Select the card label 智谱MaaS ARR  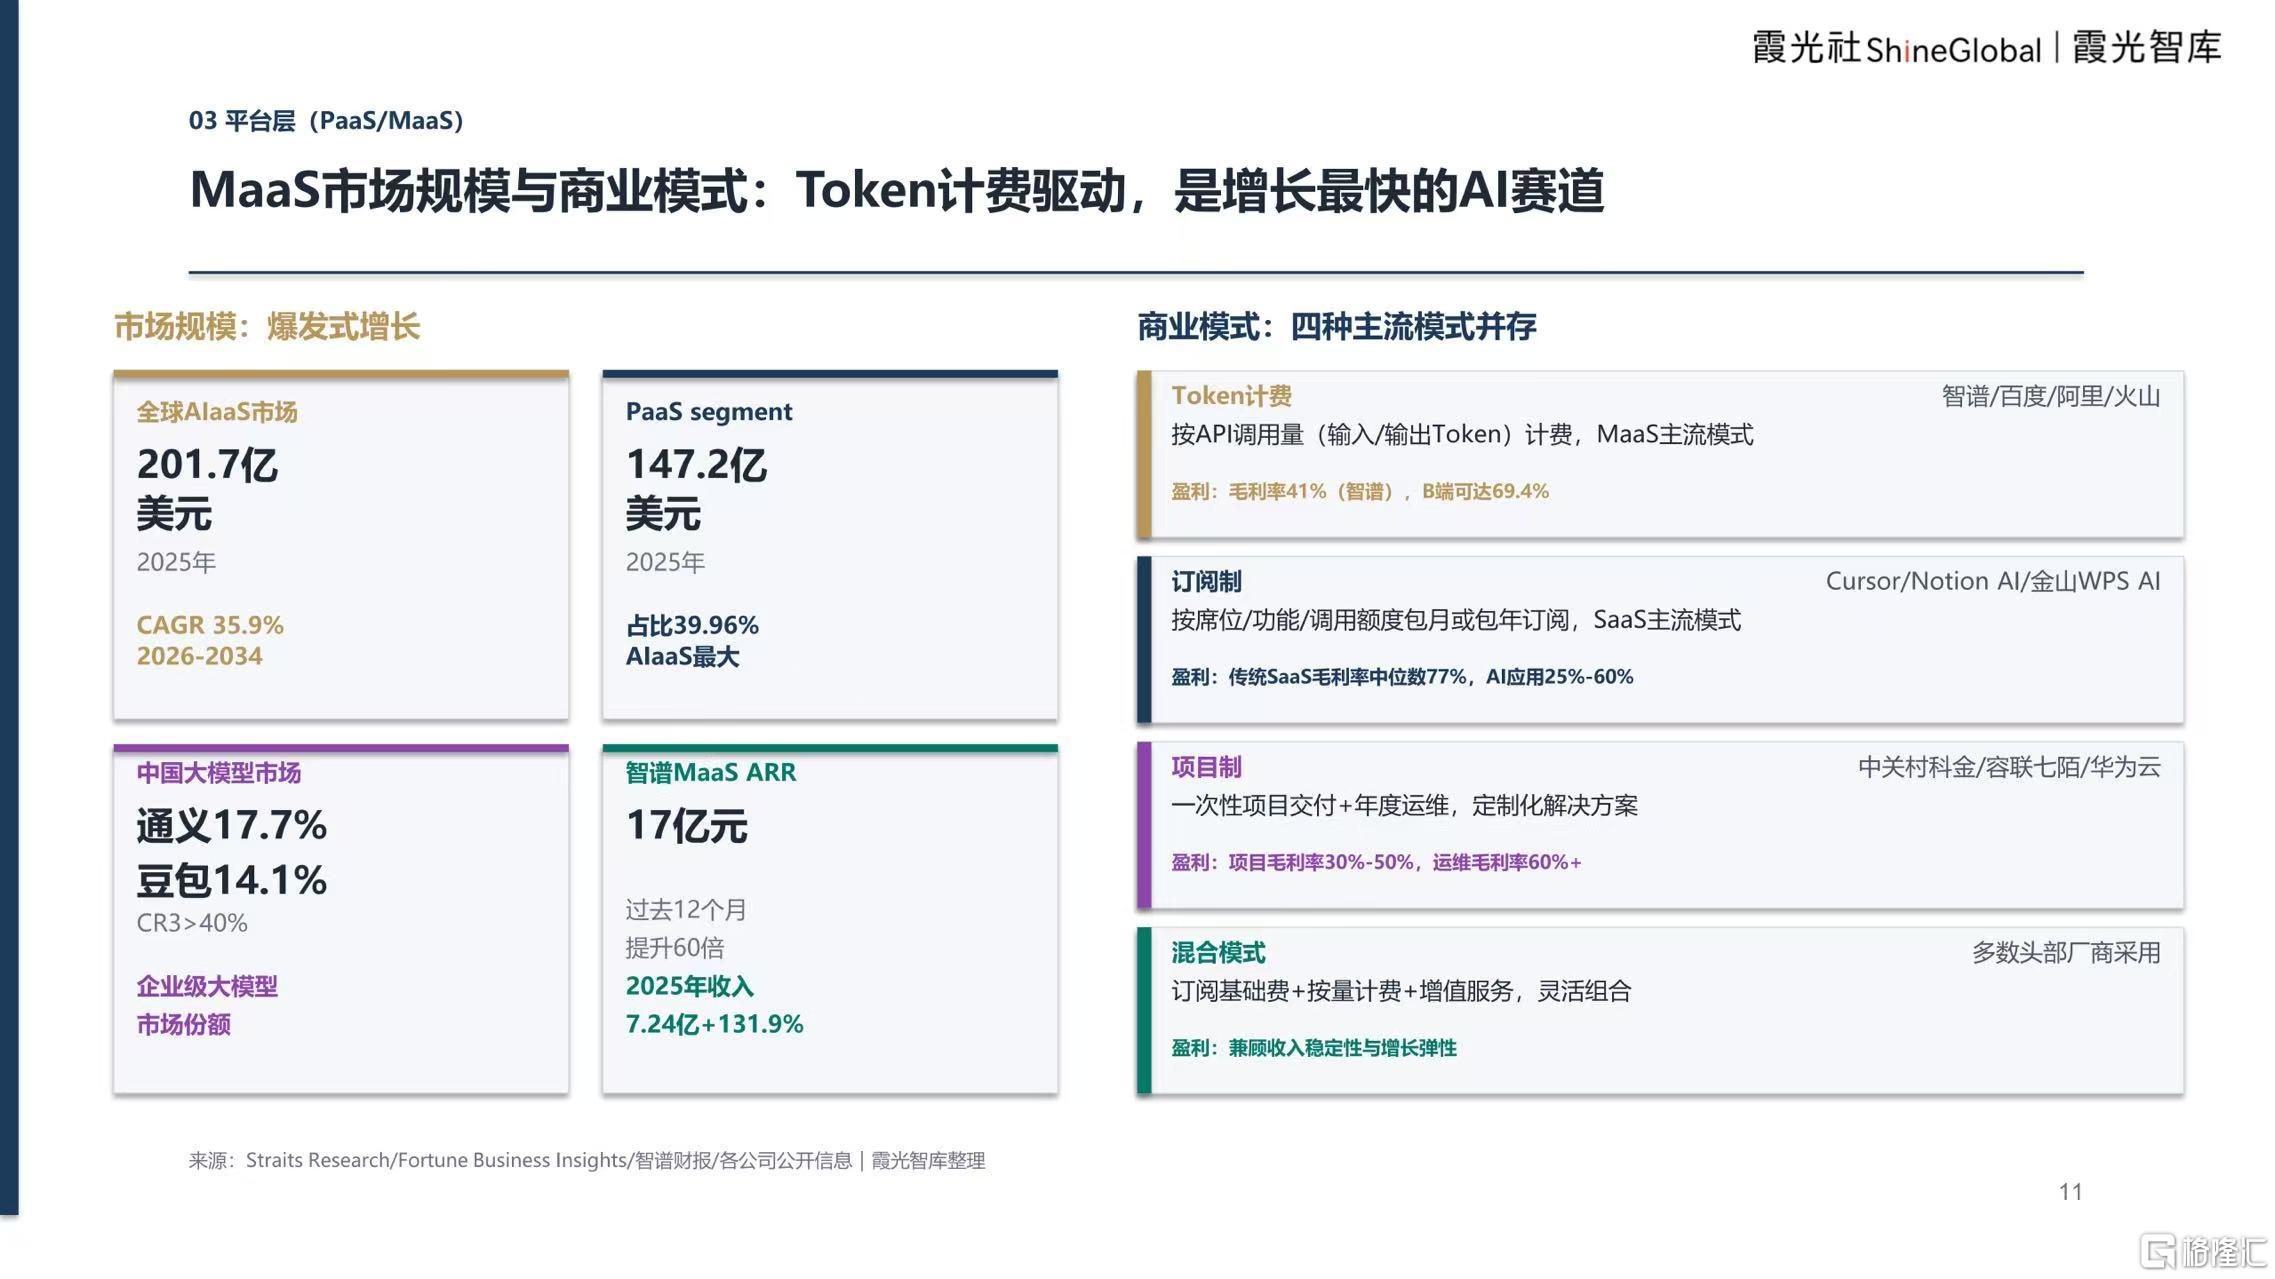[x=711, y=773]
